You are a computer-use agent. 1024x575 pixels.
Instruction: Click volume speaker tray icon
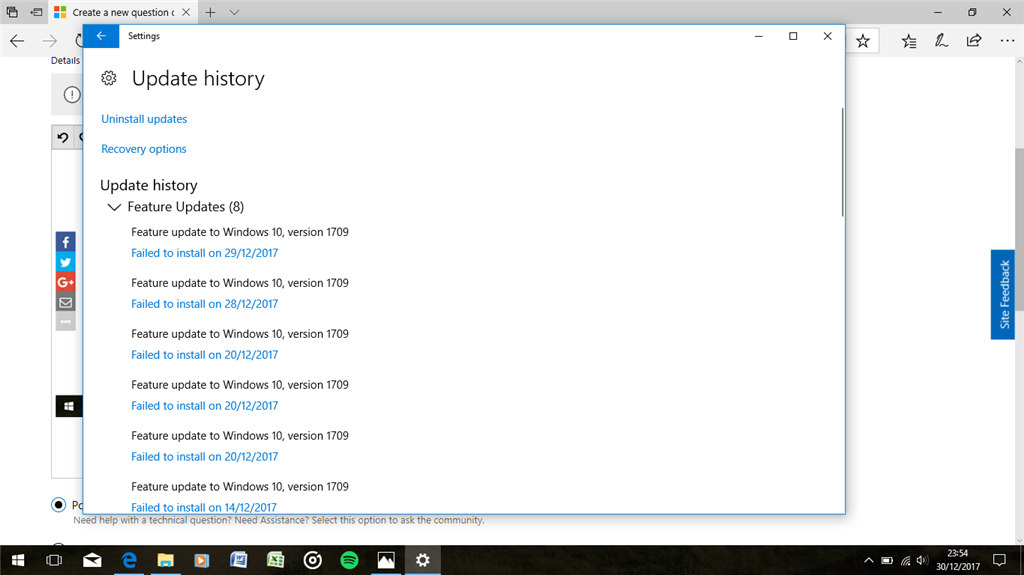(x=922, y=560)
